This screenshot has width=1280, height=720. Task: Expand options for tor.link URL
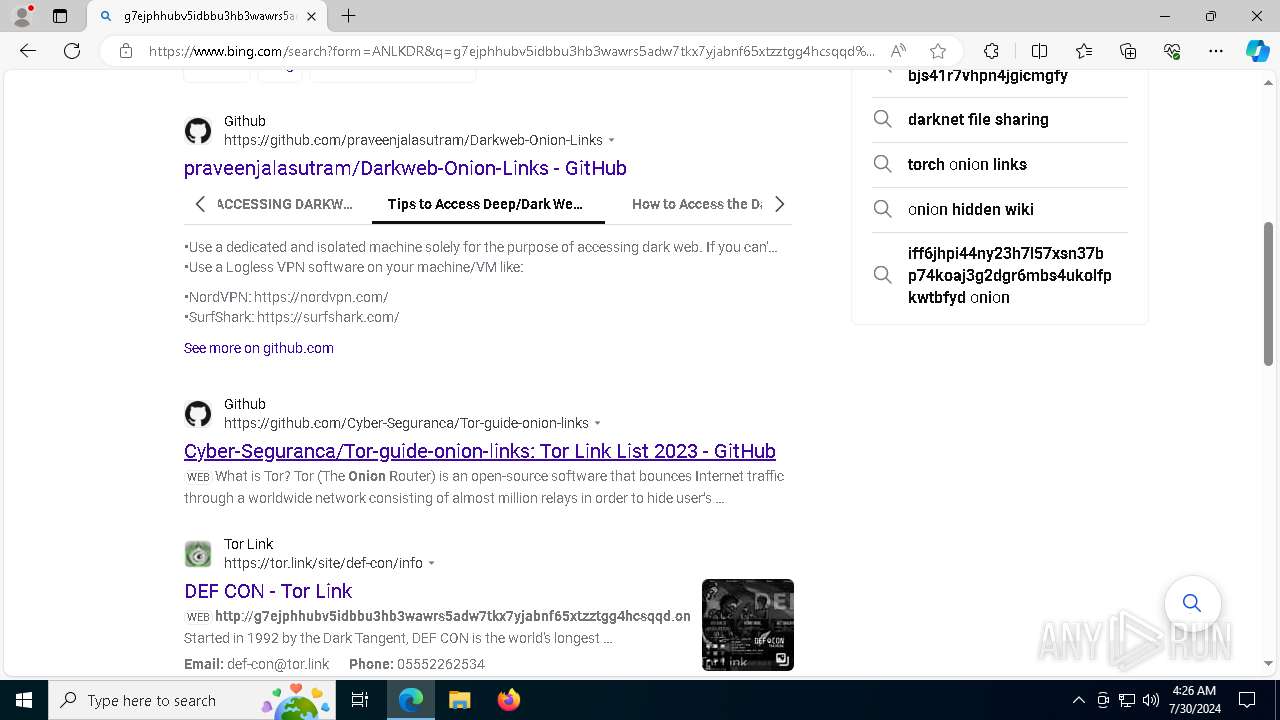coord(432,563)
